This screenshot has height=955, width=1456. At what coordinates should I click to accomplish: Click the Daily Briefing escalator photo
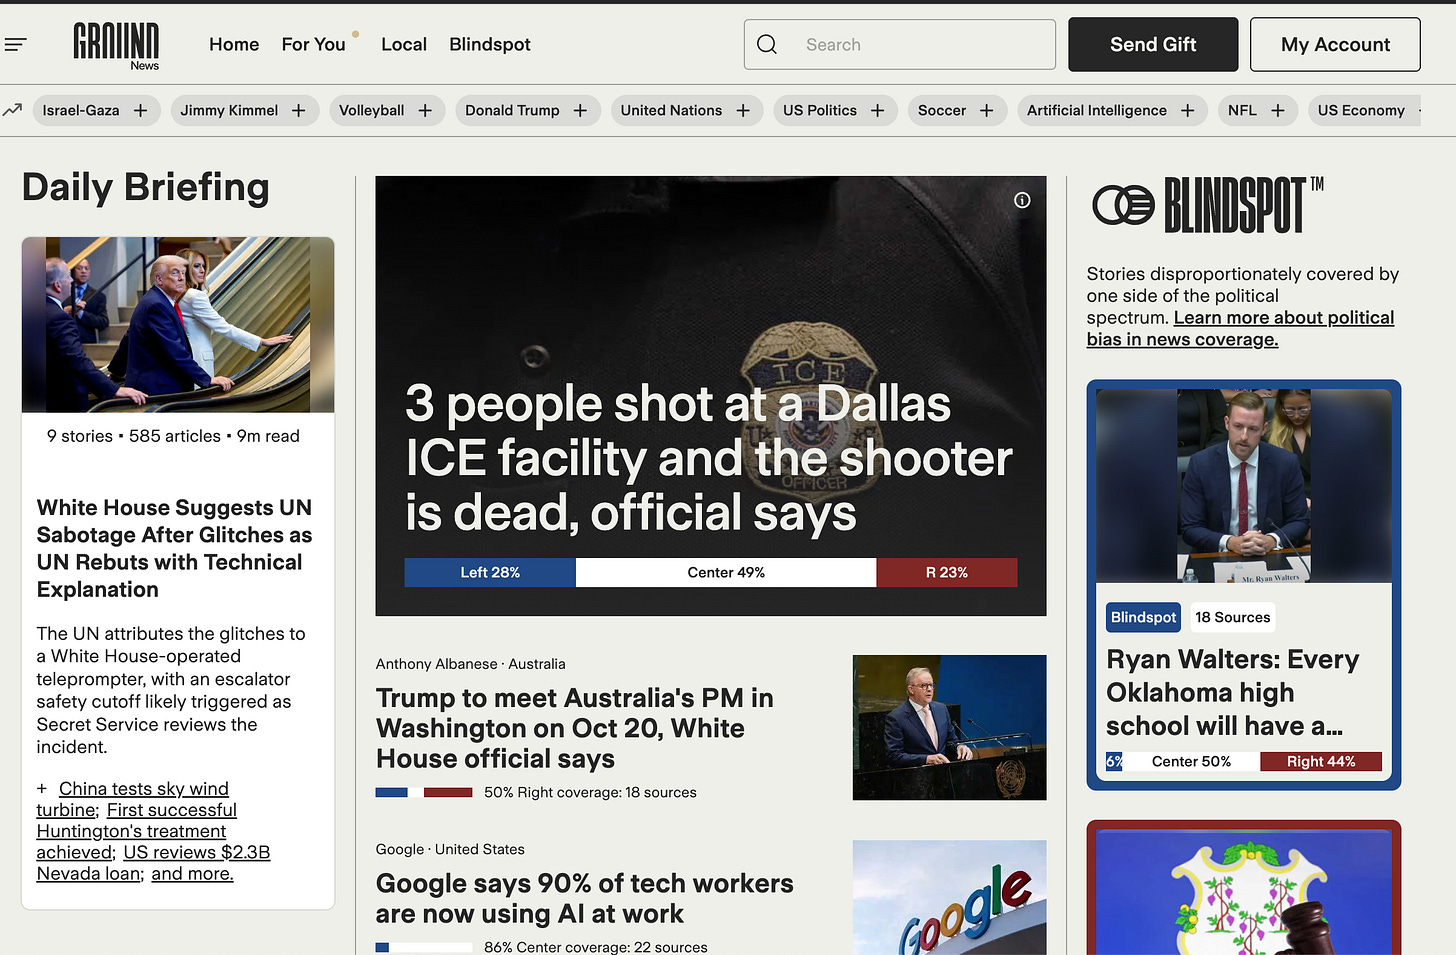[178, 324]
